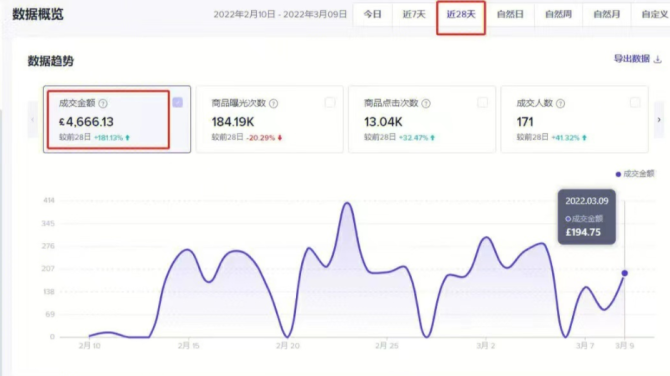Click the 3月 9 data point on chart
This screenshot has width=670, height=376.
625,273
